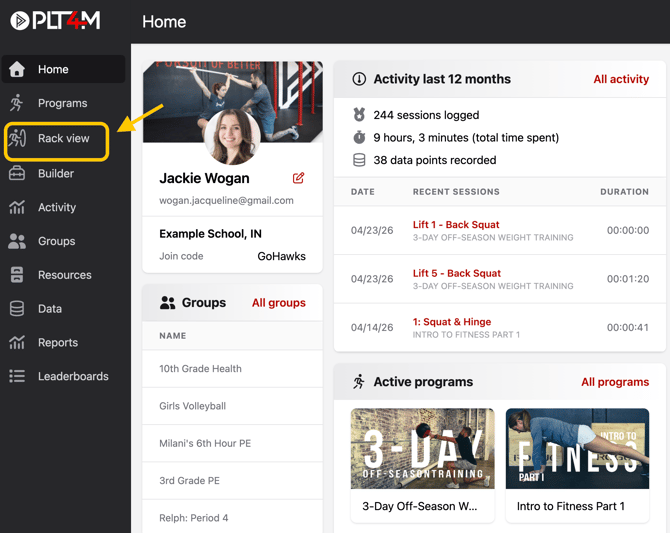Open the Programs menu item
This screenshot has width=670, height=533.
point(64,103)
